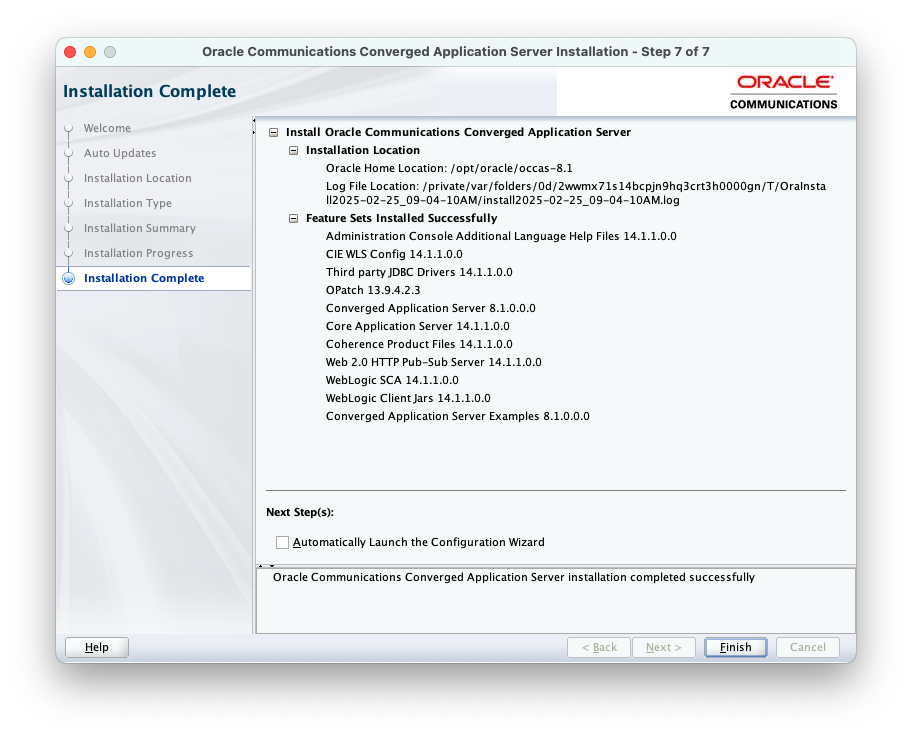Click the Installation Progress step bullet icon

(x=69, y=253)
